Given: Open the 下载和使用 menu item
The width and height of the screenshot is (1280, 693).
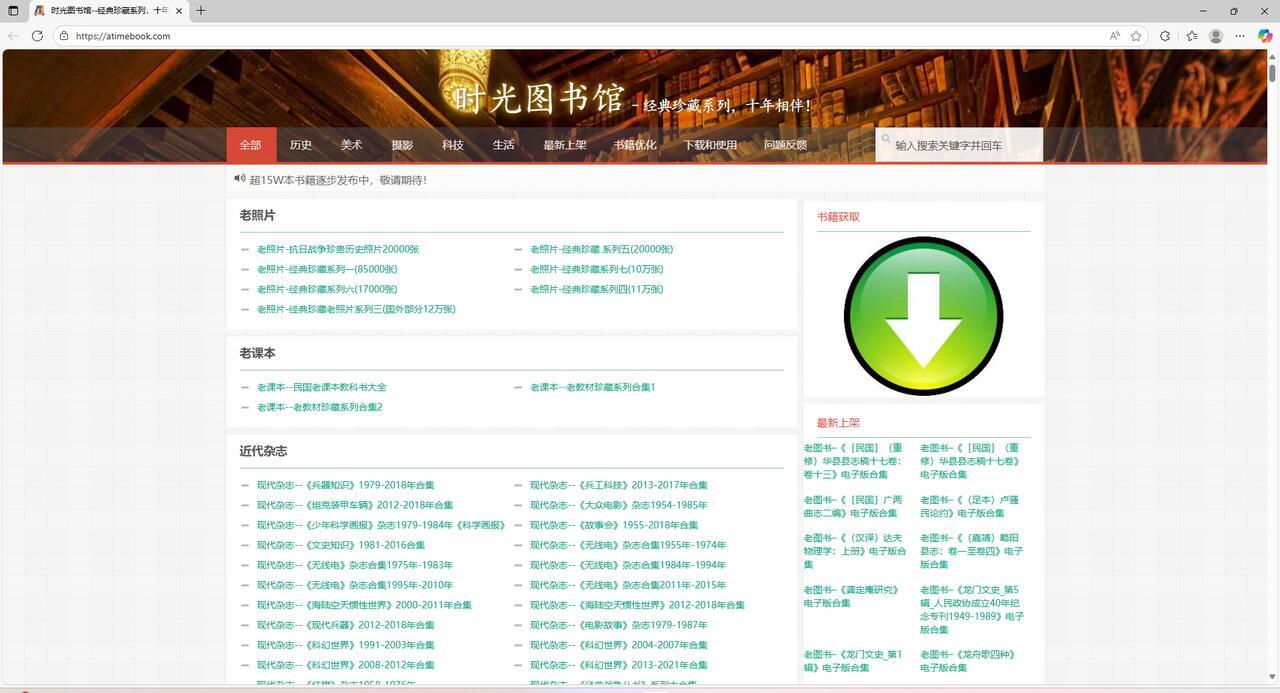Looking at the screenshot, I should tap(710, 145).
